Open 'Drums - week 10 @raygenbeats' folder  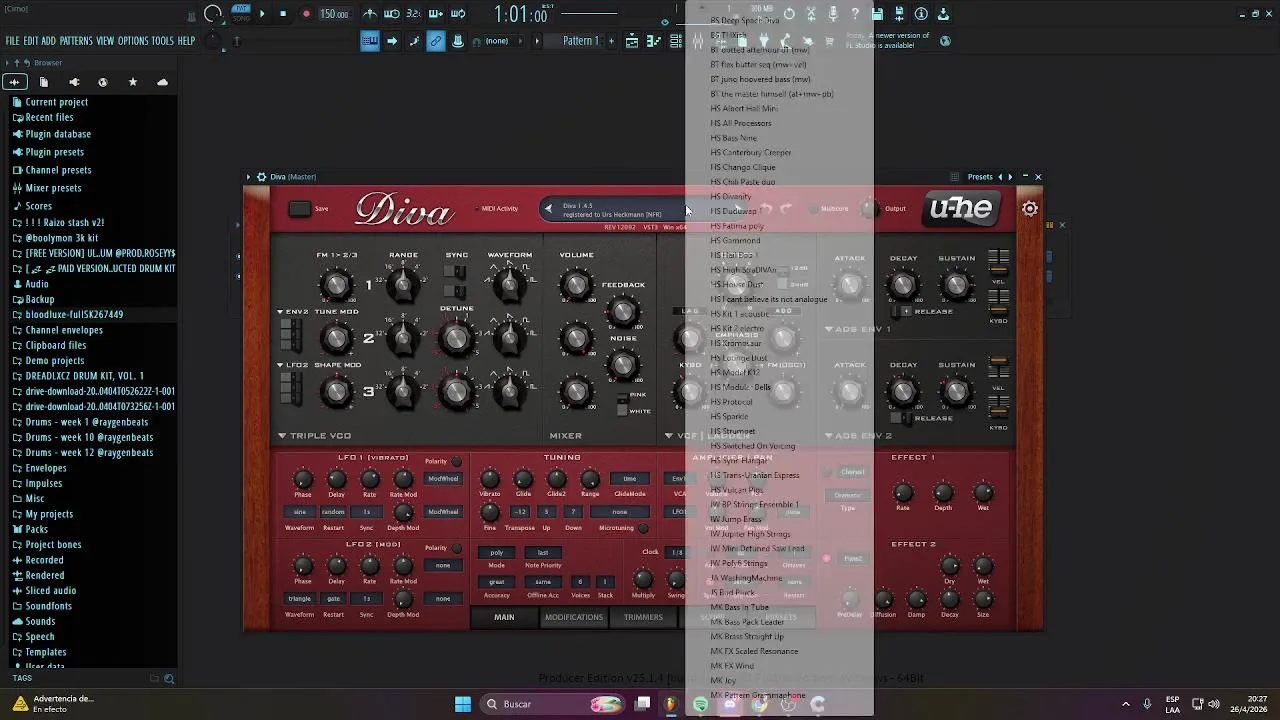(89, 437)
